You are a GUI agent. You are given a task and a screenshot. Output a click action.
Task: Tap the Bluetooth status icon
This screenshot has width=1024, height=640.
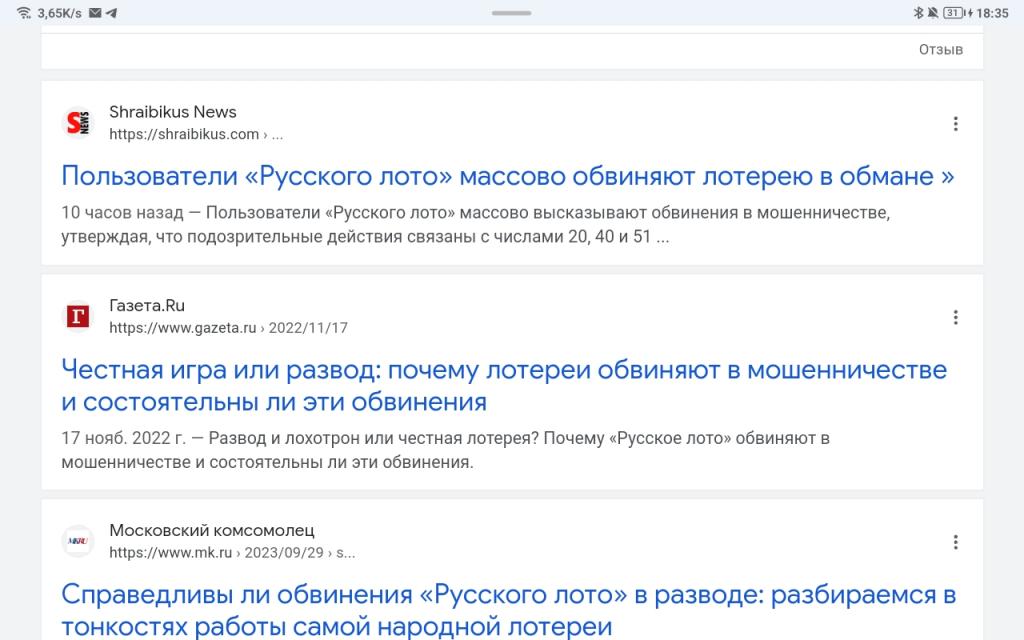coord(918,13)
